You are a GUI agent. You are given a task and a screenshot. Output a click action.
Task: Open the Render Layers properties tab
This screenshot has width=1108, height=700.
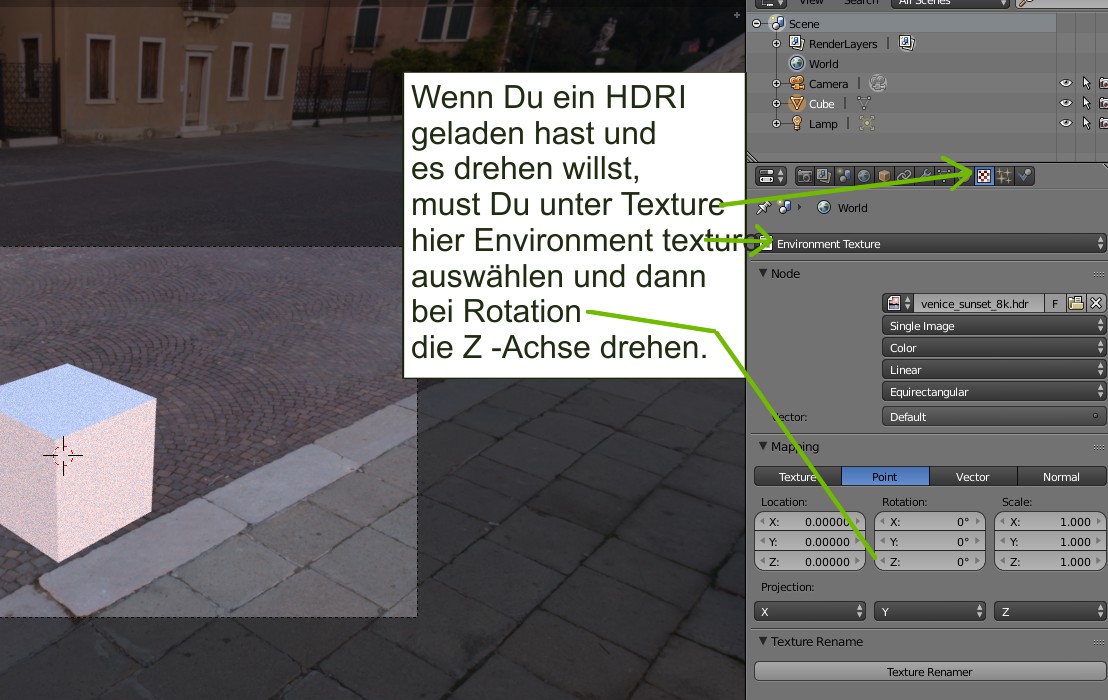tap(824, 176)
